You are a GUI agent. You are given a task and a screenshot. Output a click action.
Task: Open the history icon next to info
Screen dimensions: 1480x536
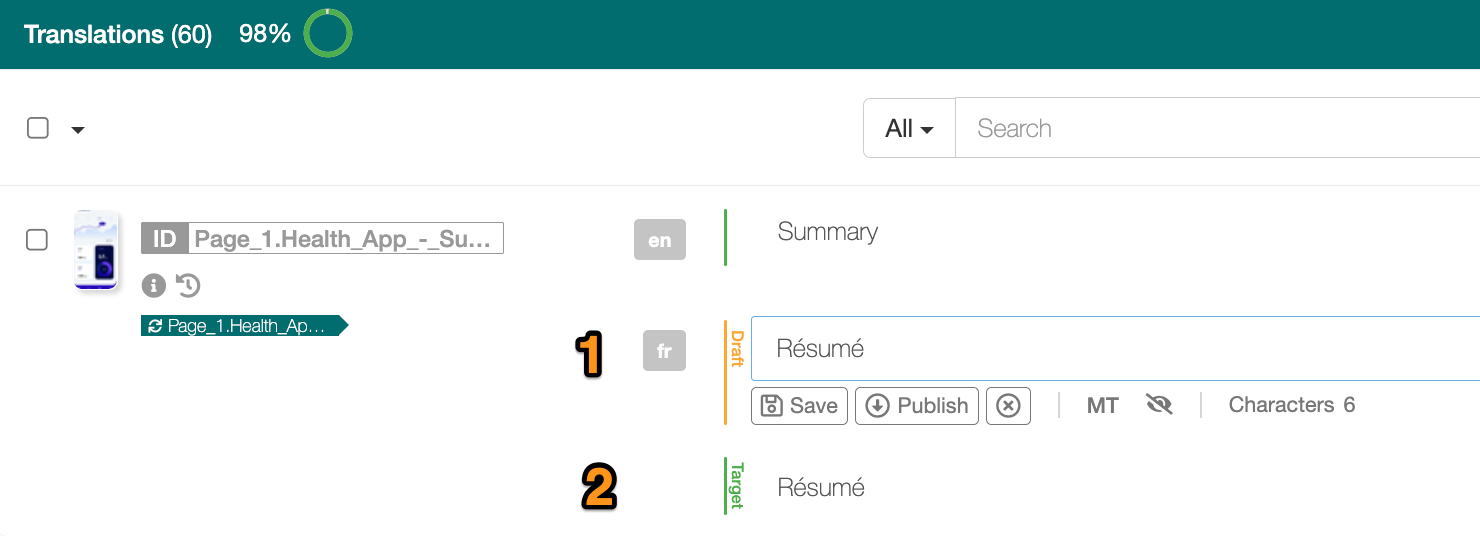188,286
